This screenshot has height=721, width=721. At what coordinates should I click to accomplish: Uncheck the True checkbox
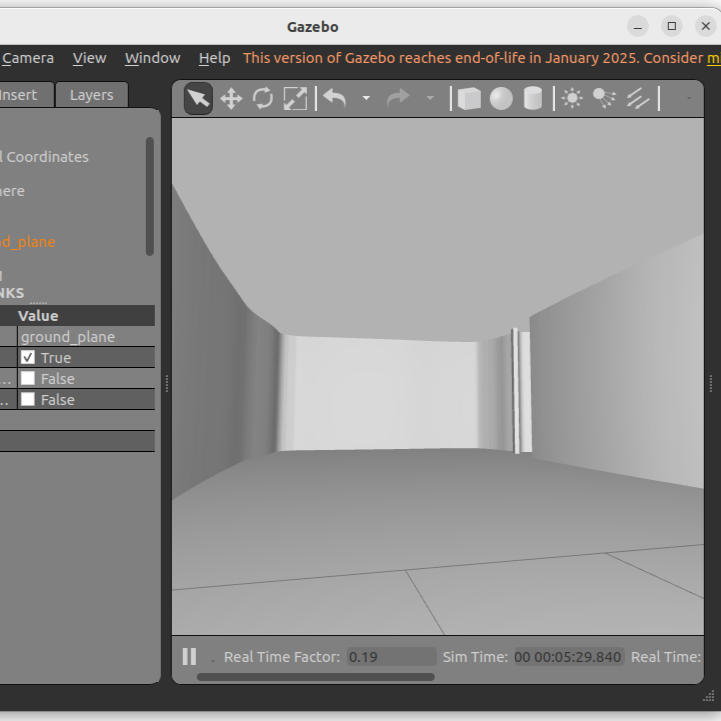tap(28, 358)
